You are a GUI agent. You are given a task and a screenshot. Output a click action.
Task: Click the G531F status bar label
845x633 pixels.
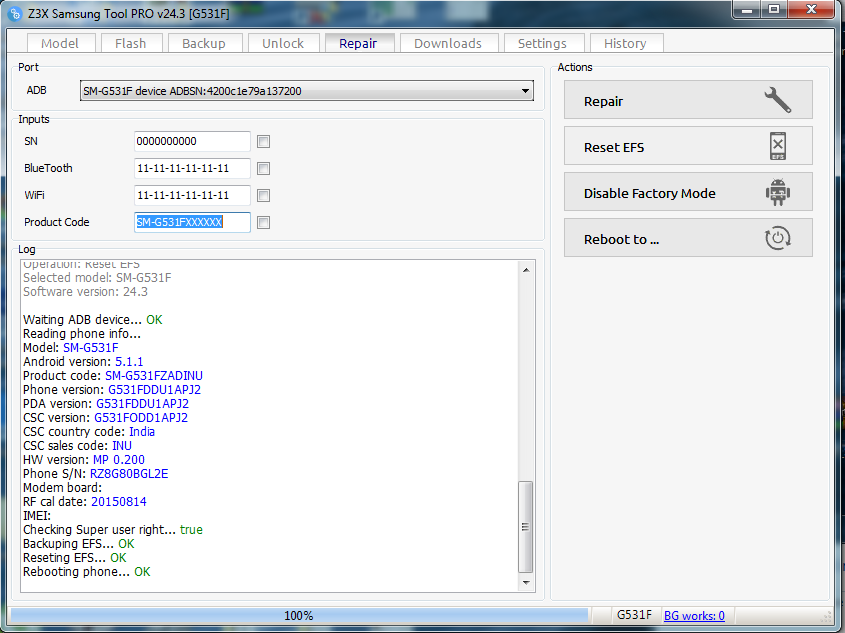[634, 615]
